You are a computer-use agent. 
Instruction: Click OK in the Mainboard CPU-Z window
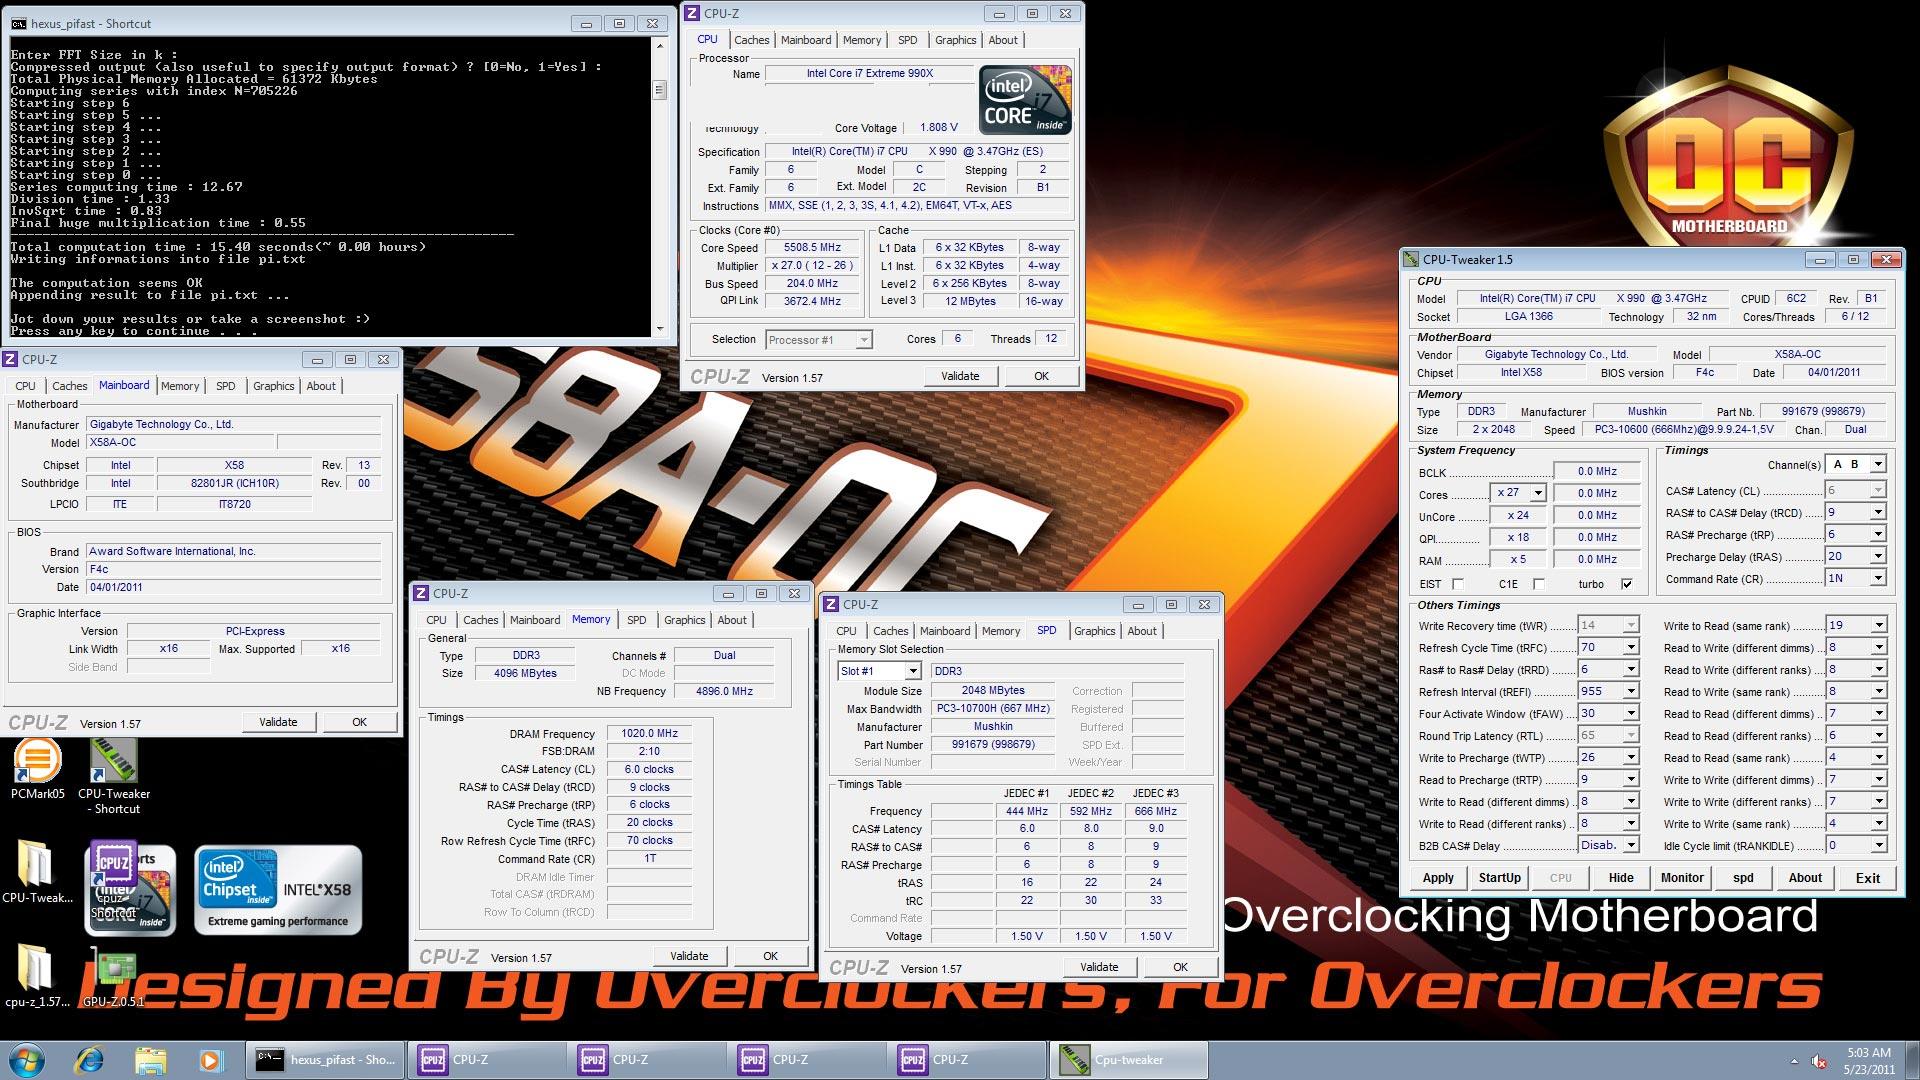point(359,722)
